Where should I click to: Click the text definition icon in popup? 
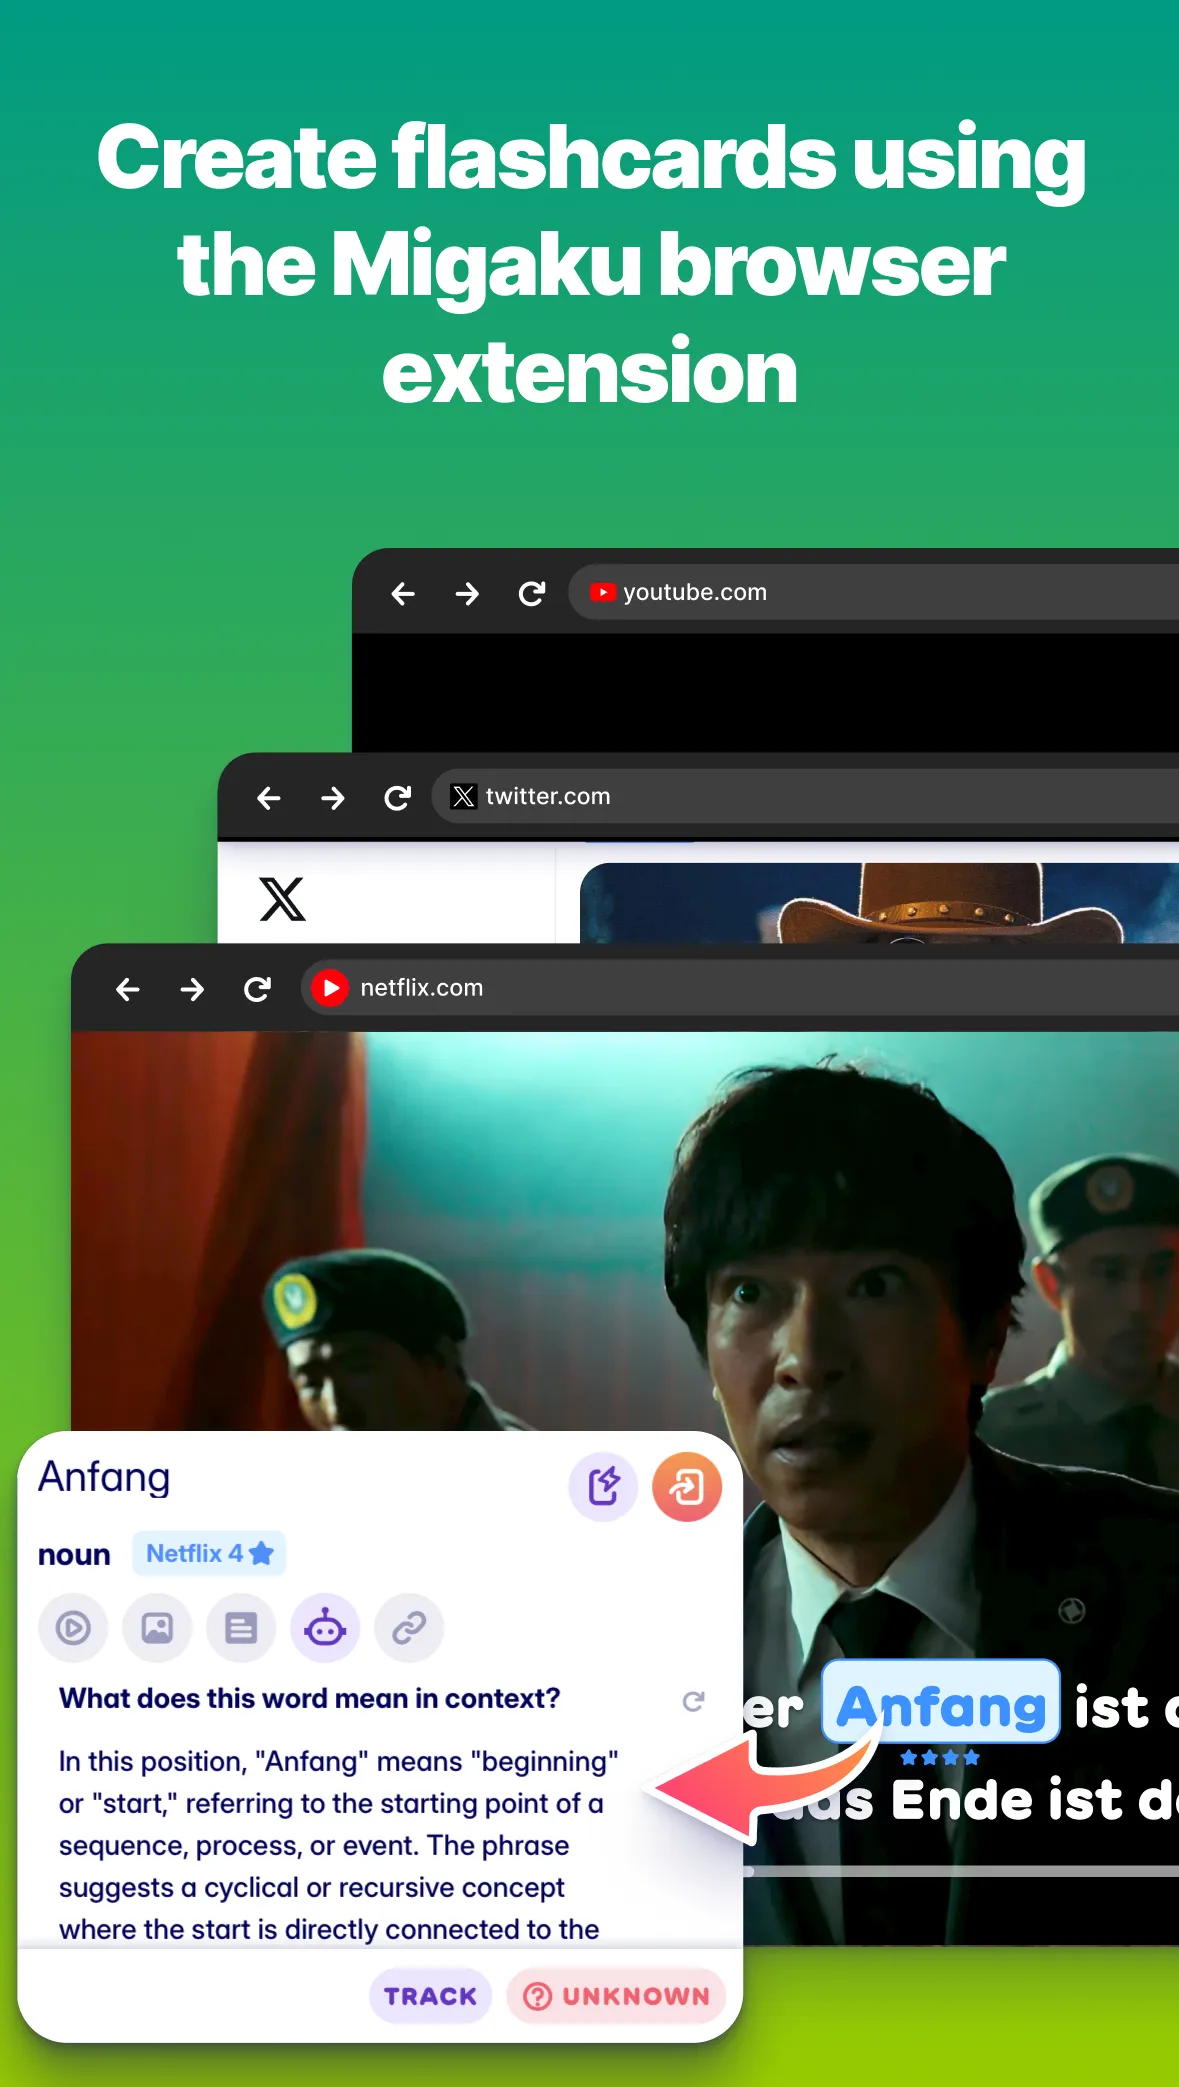[x=241, y=1628]
